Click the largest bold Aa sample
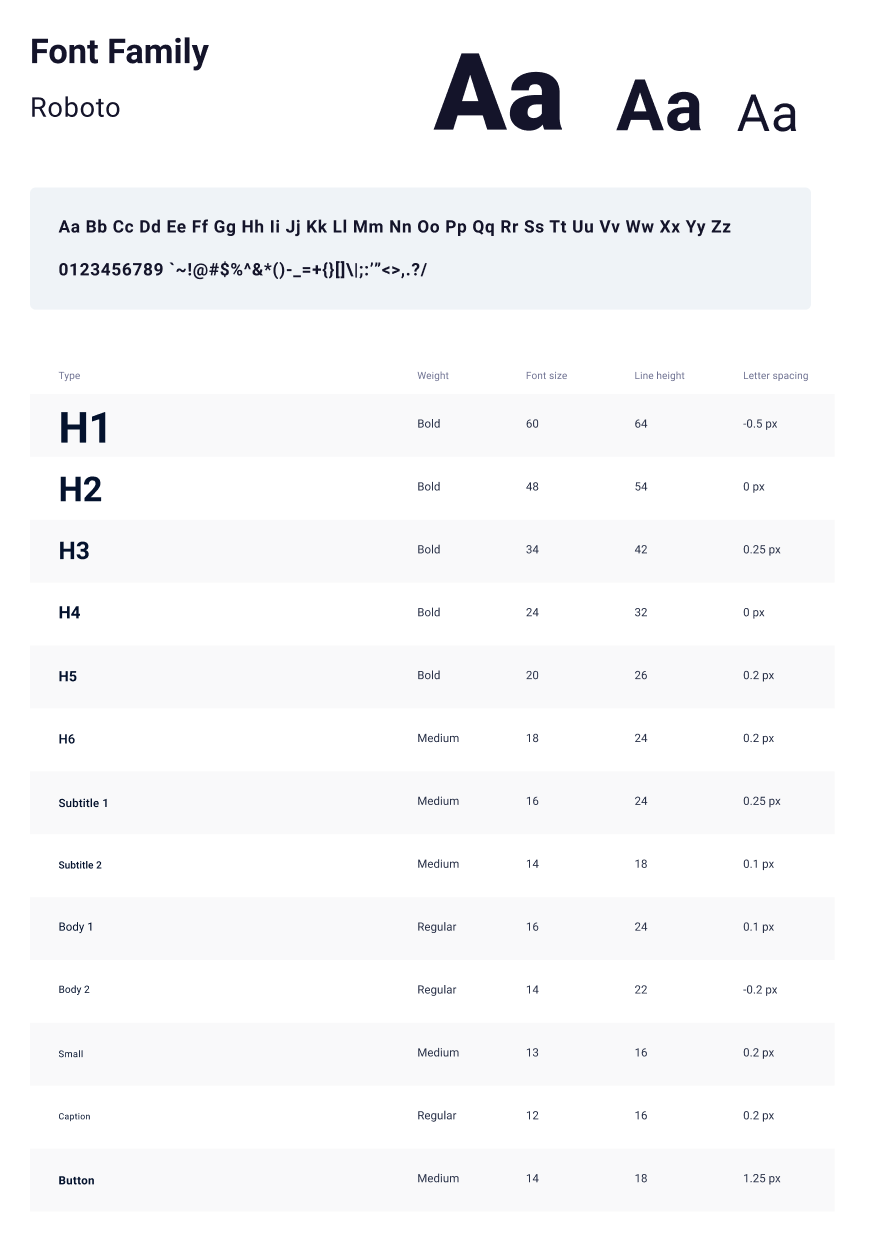 click(498, 94)
